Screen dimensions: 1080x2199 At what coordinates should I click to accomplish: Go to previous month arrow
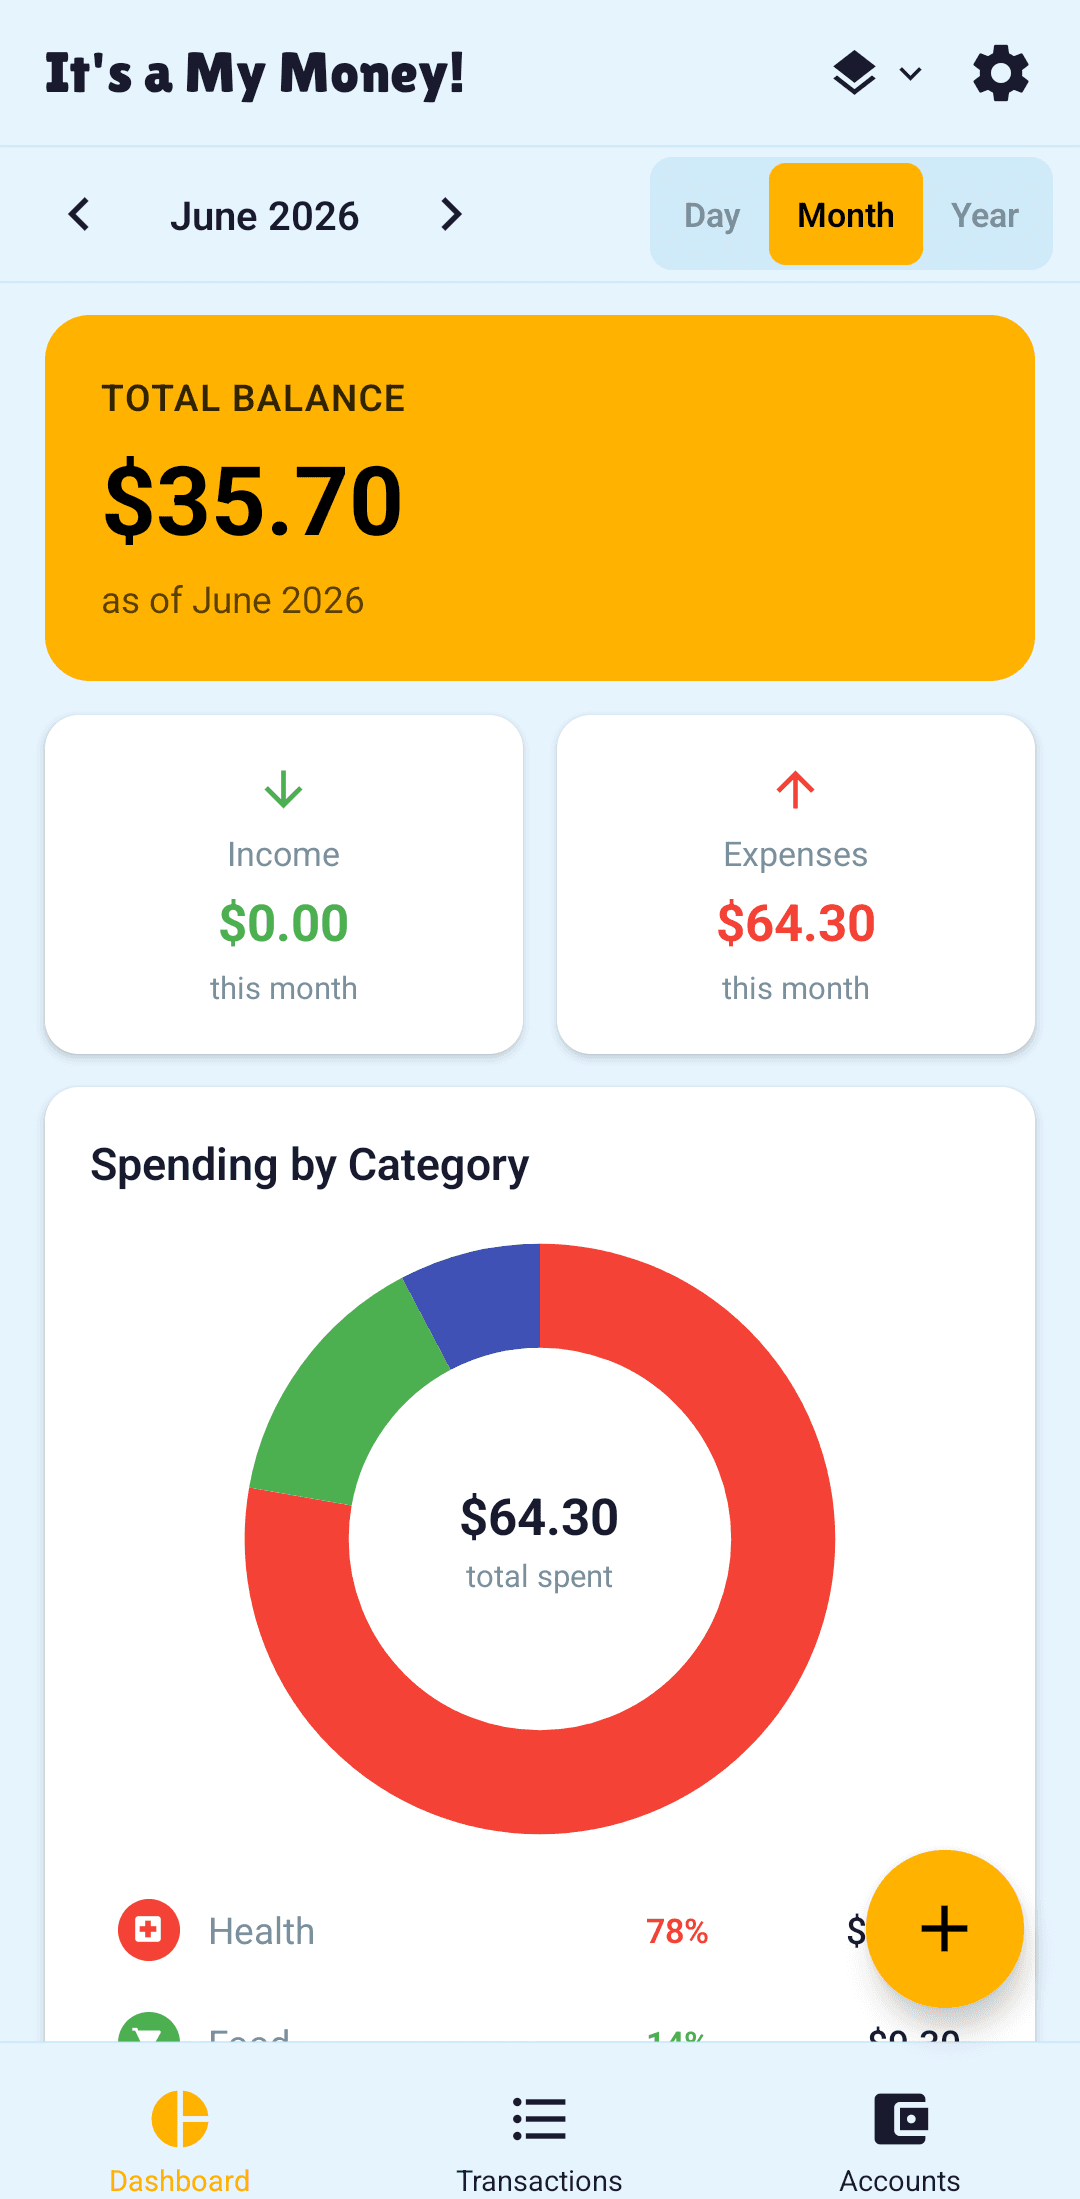79,214
